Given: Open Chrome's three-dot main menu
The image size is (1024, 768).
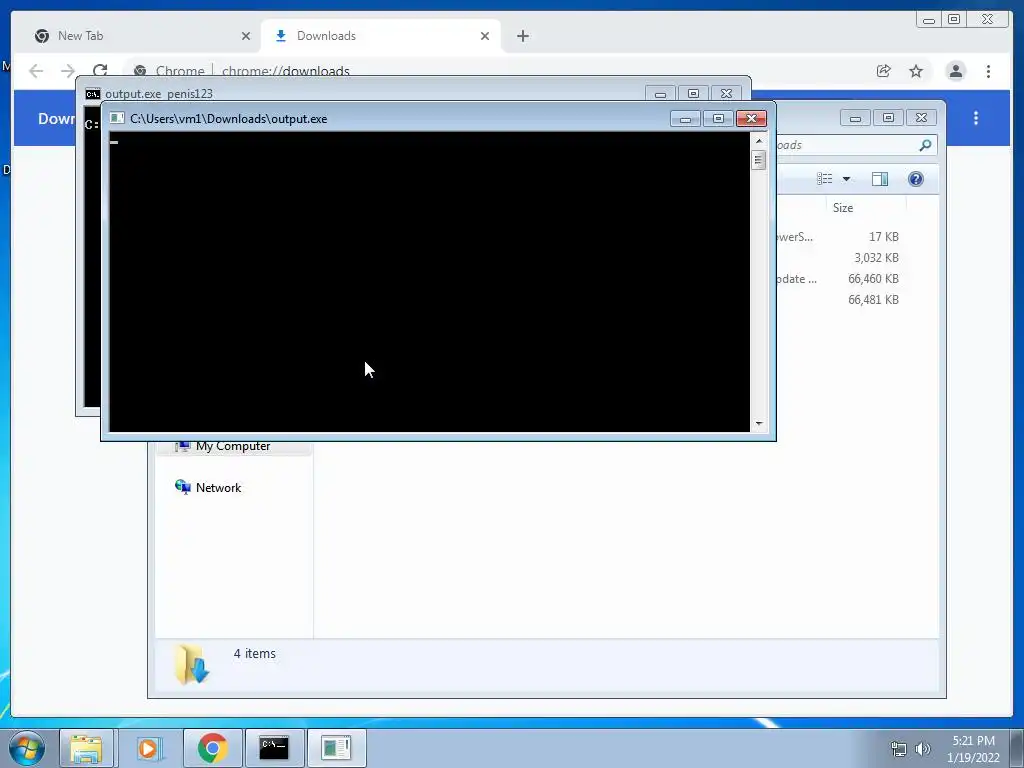Looking at the screenshot, I should (x=988, y=71).
